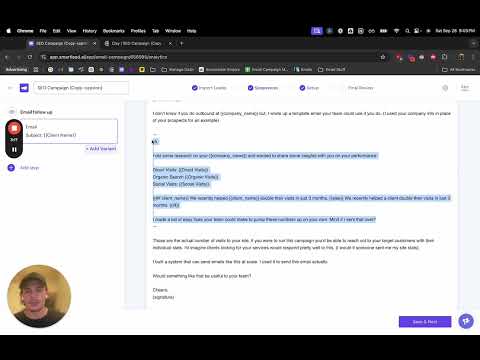Go to the Setup step
Screen dimensions: 480x360
click(x=309, y=88)
